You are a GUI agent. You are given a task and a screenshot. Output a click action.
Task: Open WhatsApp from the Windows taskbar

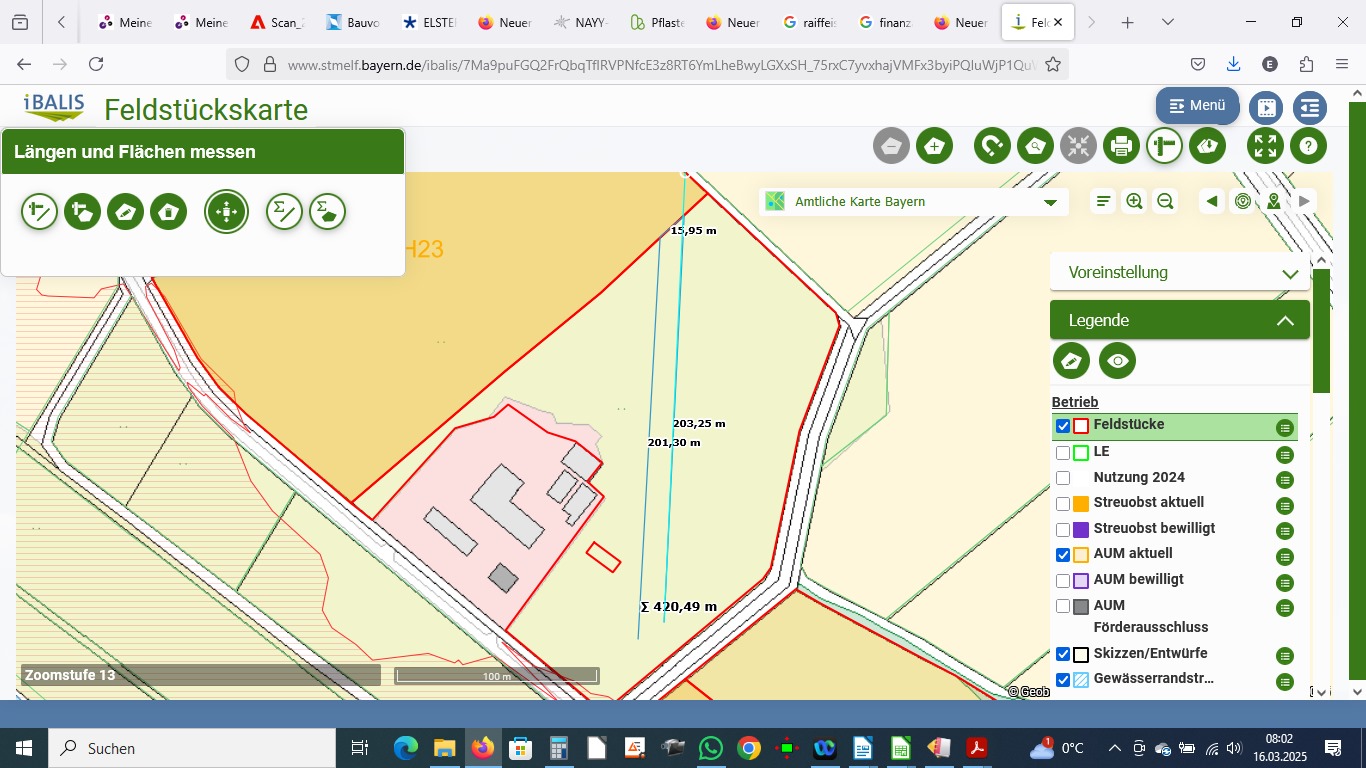point(711,748)
